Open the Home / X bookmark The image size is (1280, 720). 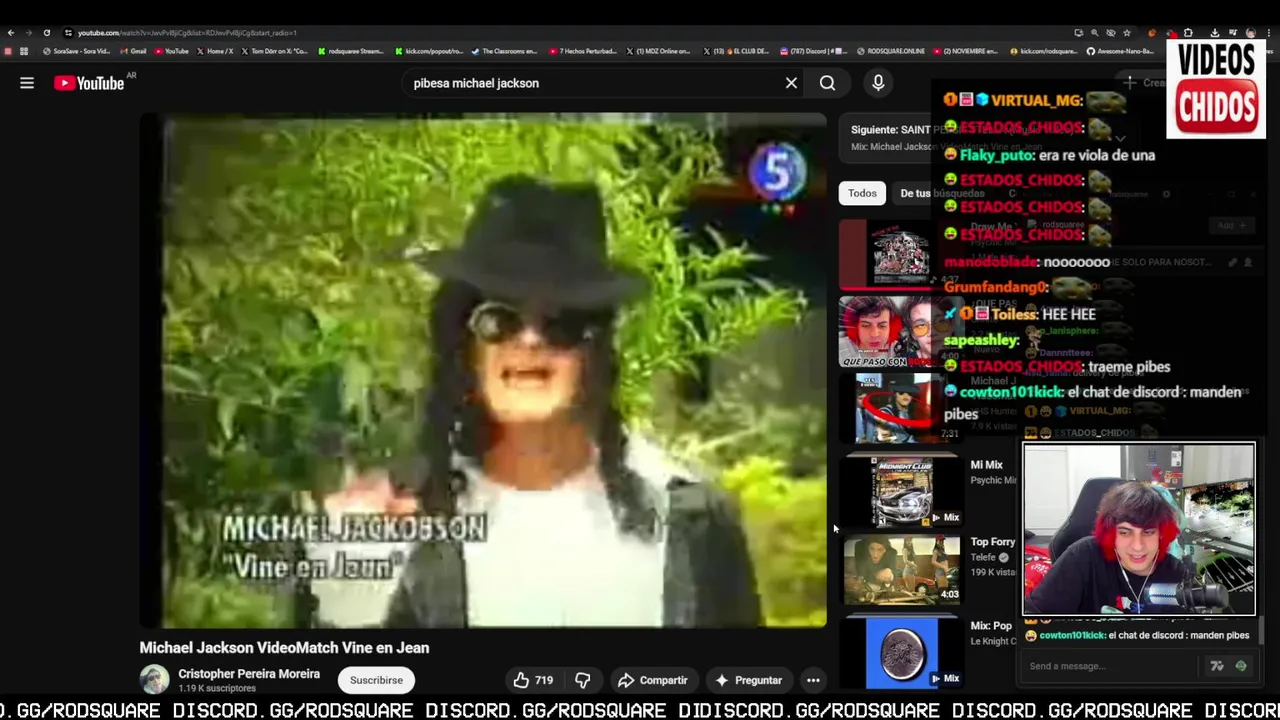215,51
